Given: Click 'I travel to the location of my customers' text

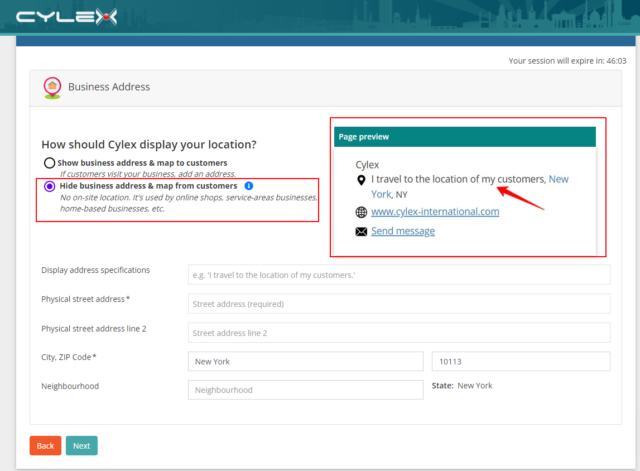Looking at the screenshot, I should (x=458, y=179).
